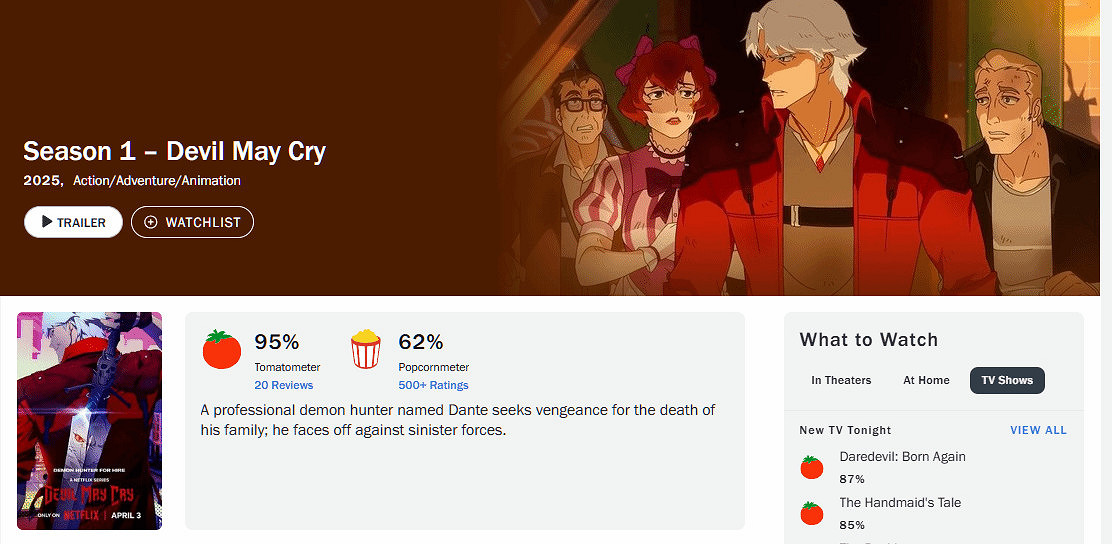Open the 500+ Ratings link
The image size is (1112, 544).
click(433, 385)
